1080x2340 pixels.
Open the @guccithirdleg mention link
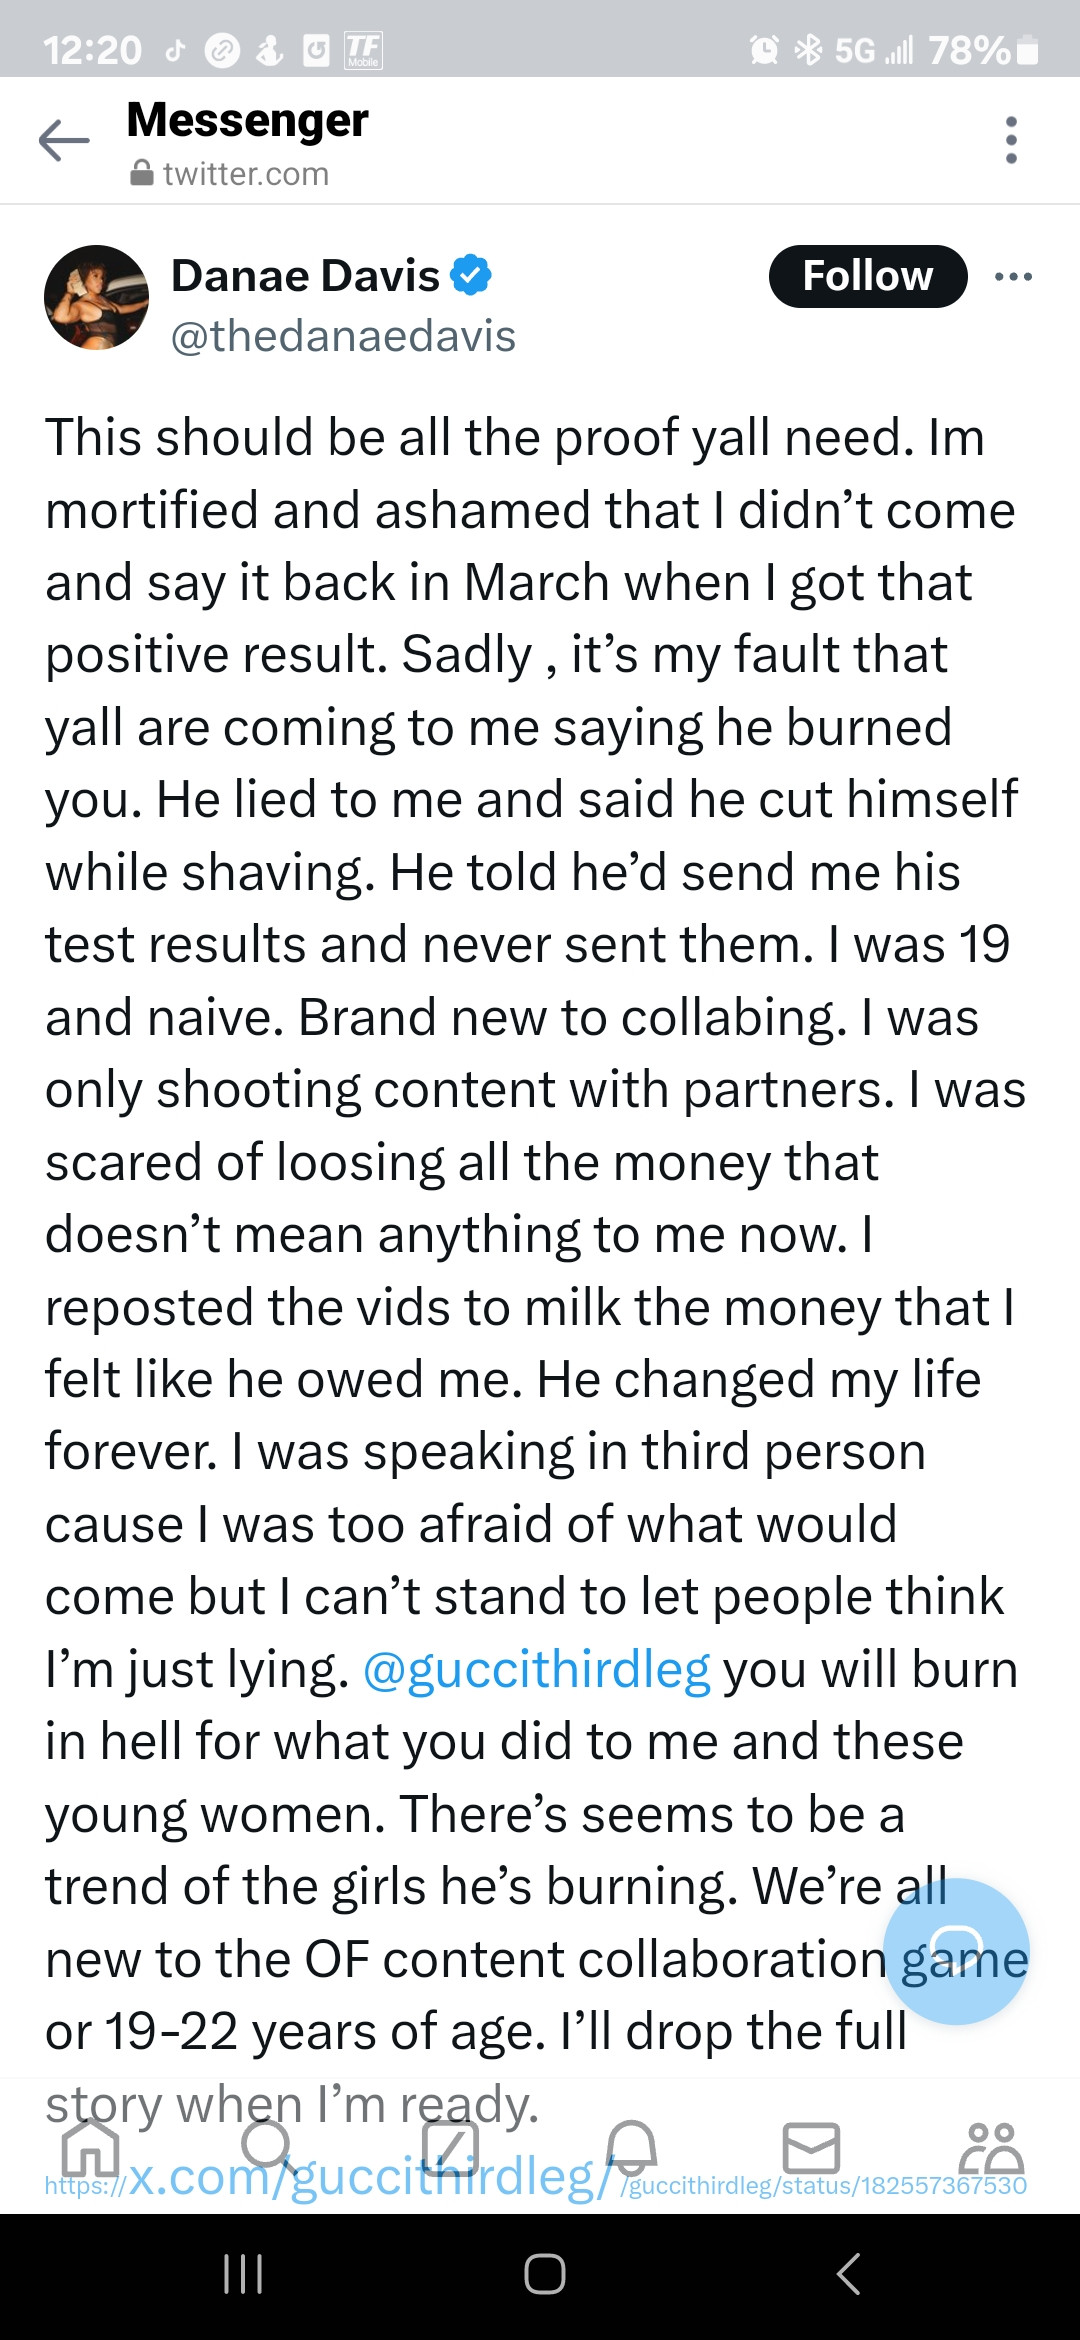536,1669
